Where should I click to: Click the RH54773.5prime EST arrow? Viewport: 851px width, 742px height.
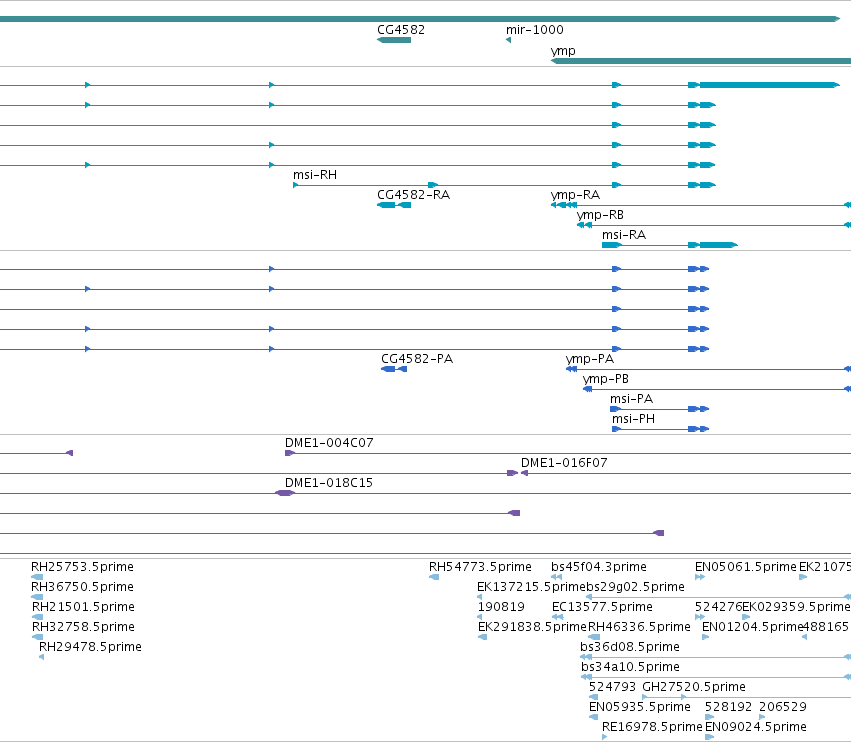pyautogui.click(x=434, y=577)
